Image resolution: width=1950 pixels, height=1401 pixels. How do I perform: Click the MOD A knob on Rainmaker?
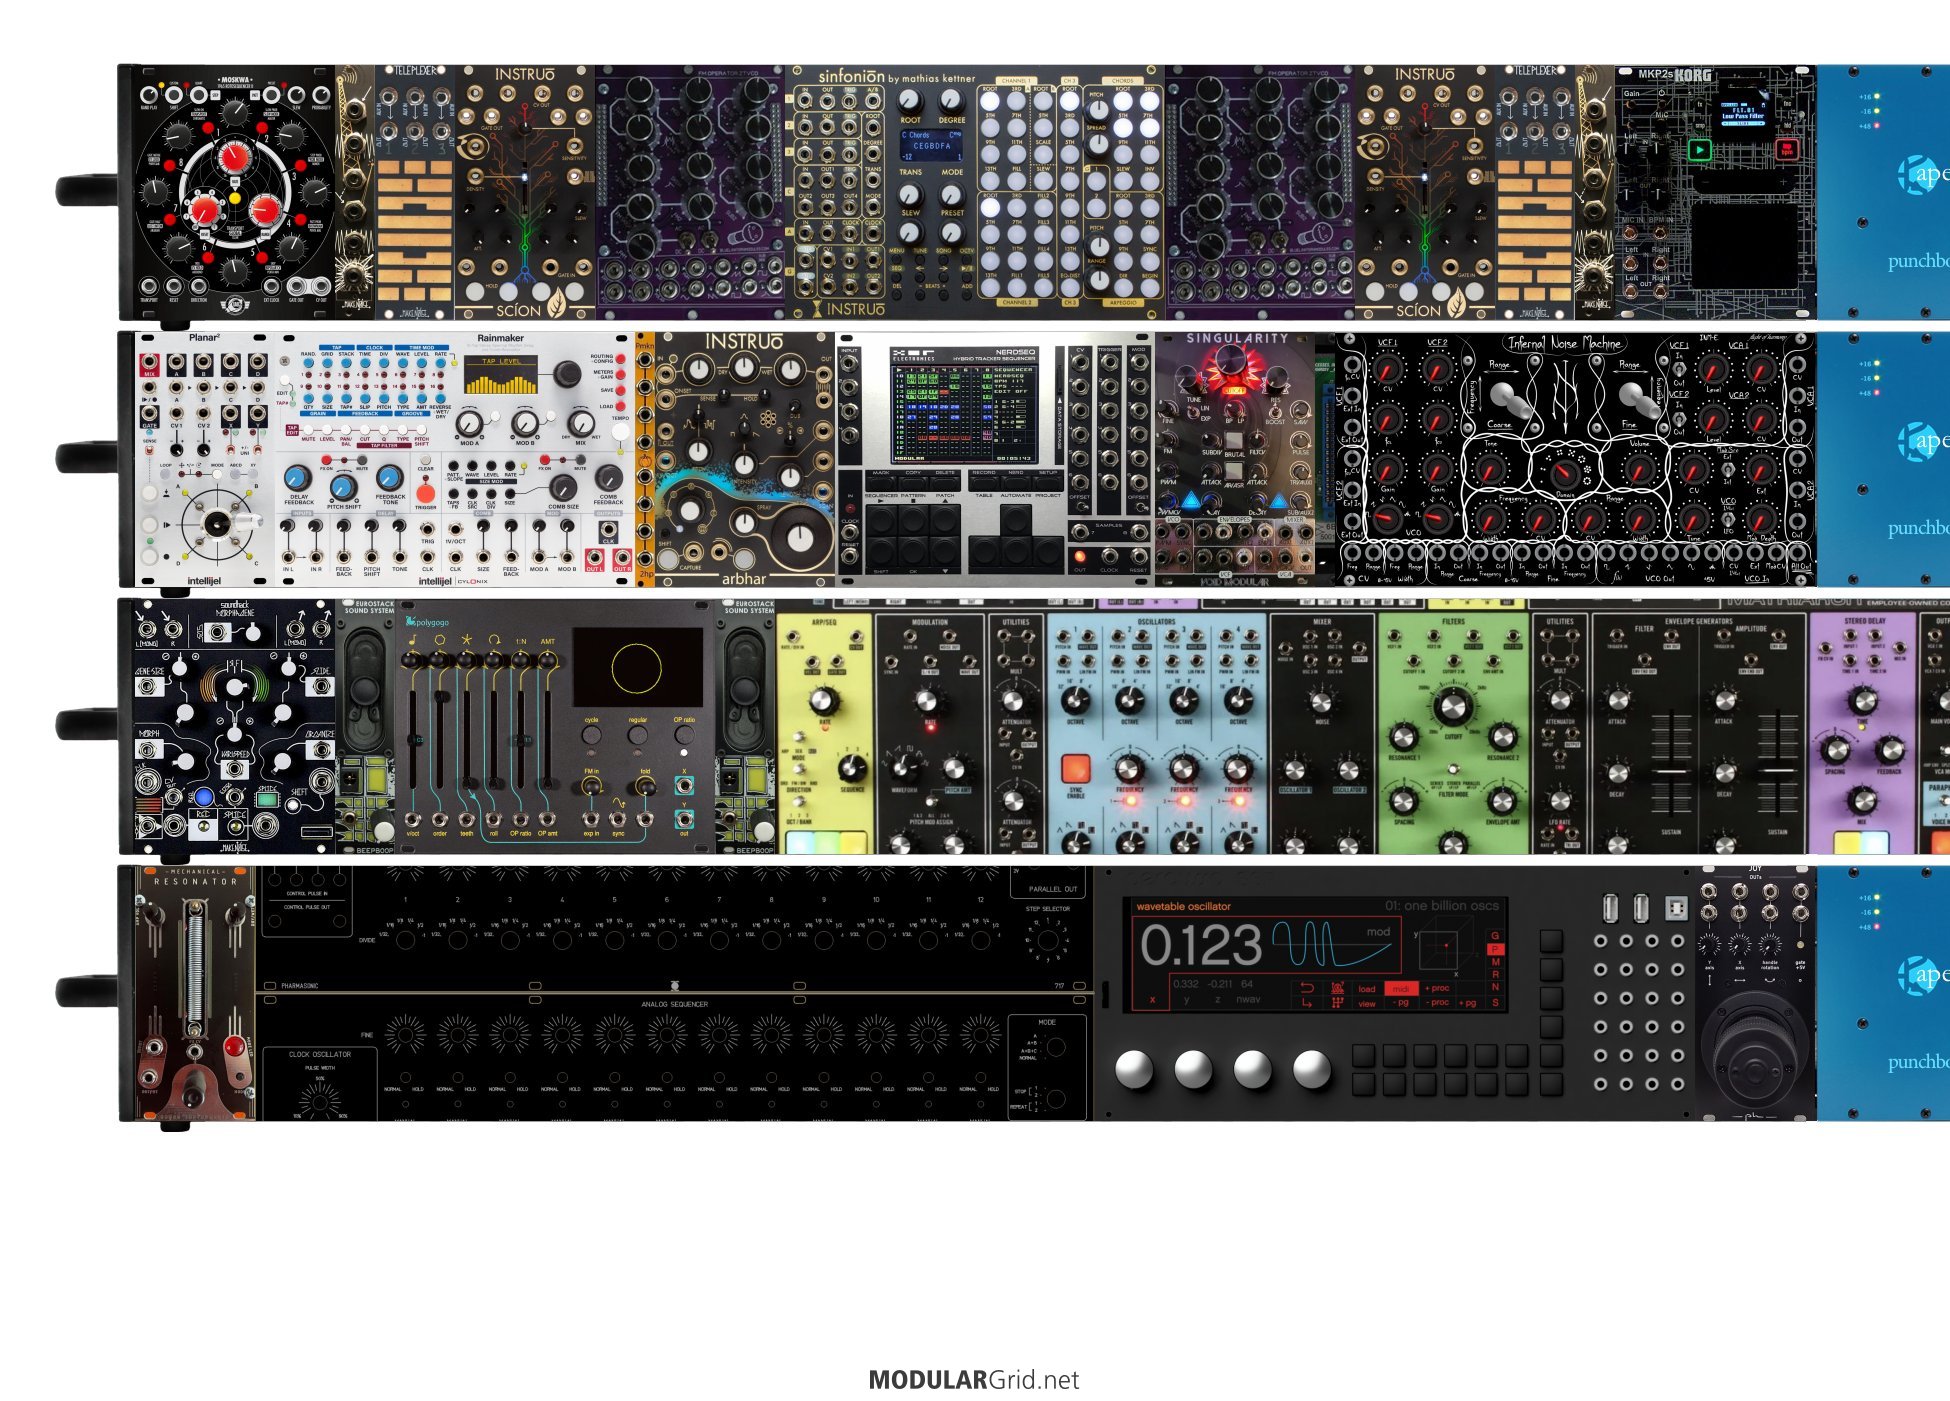click(469, 423)
